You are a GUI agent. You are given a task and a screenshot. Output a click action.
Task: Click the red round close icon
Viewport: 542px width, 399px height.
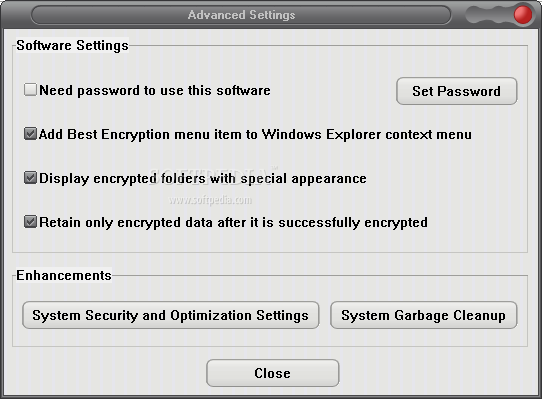tap(523, 15)
